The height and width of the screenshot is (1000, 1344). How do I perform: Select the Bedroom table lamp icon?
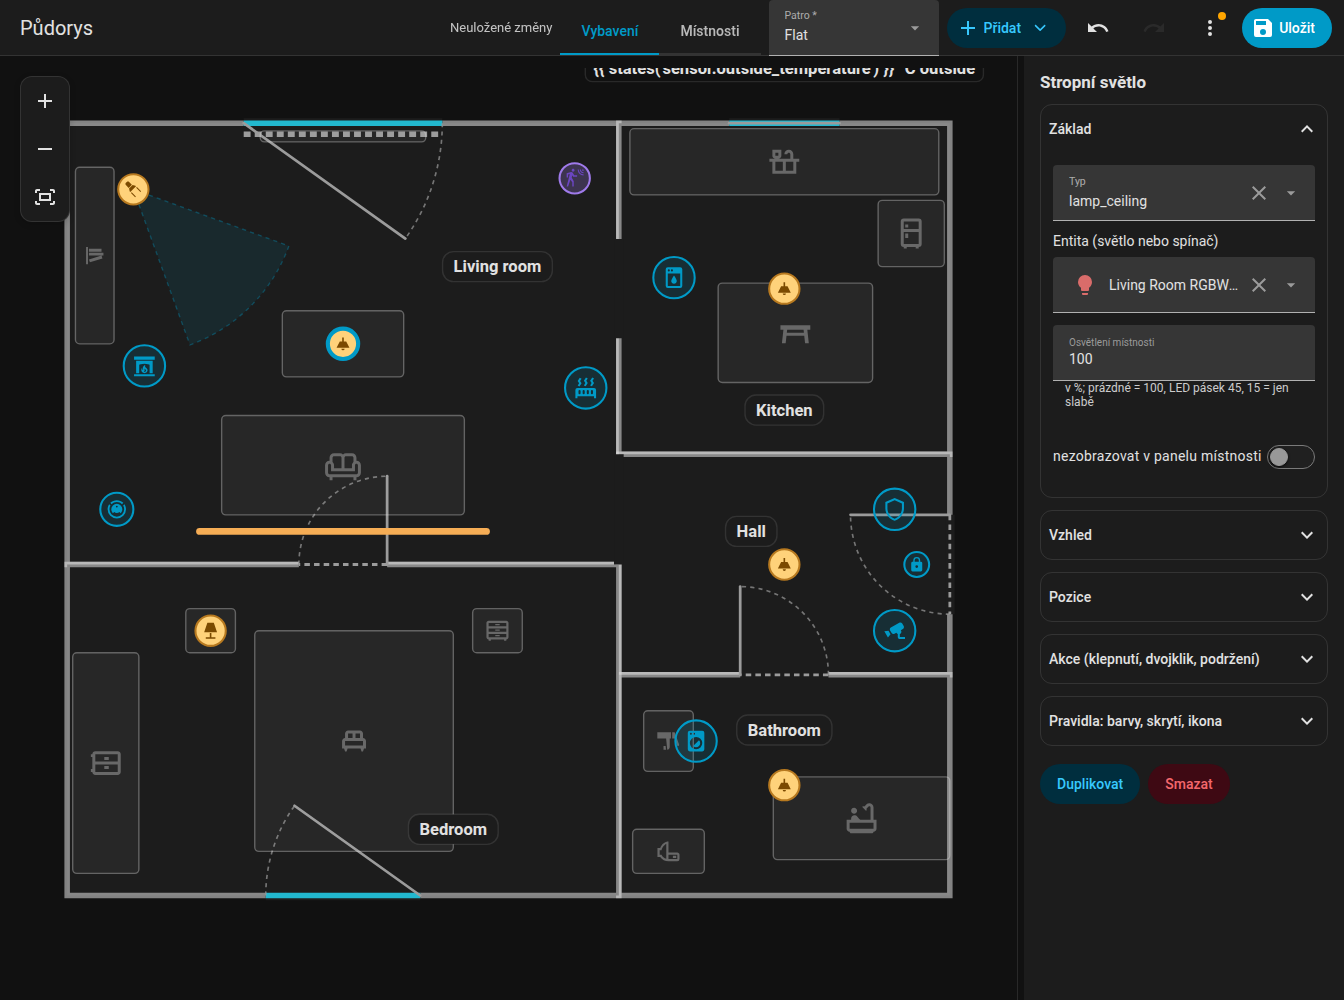click(211, 631)
